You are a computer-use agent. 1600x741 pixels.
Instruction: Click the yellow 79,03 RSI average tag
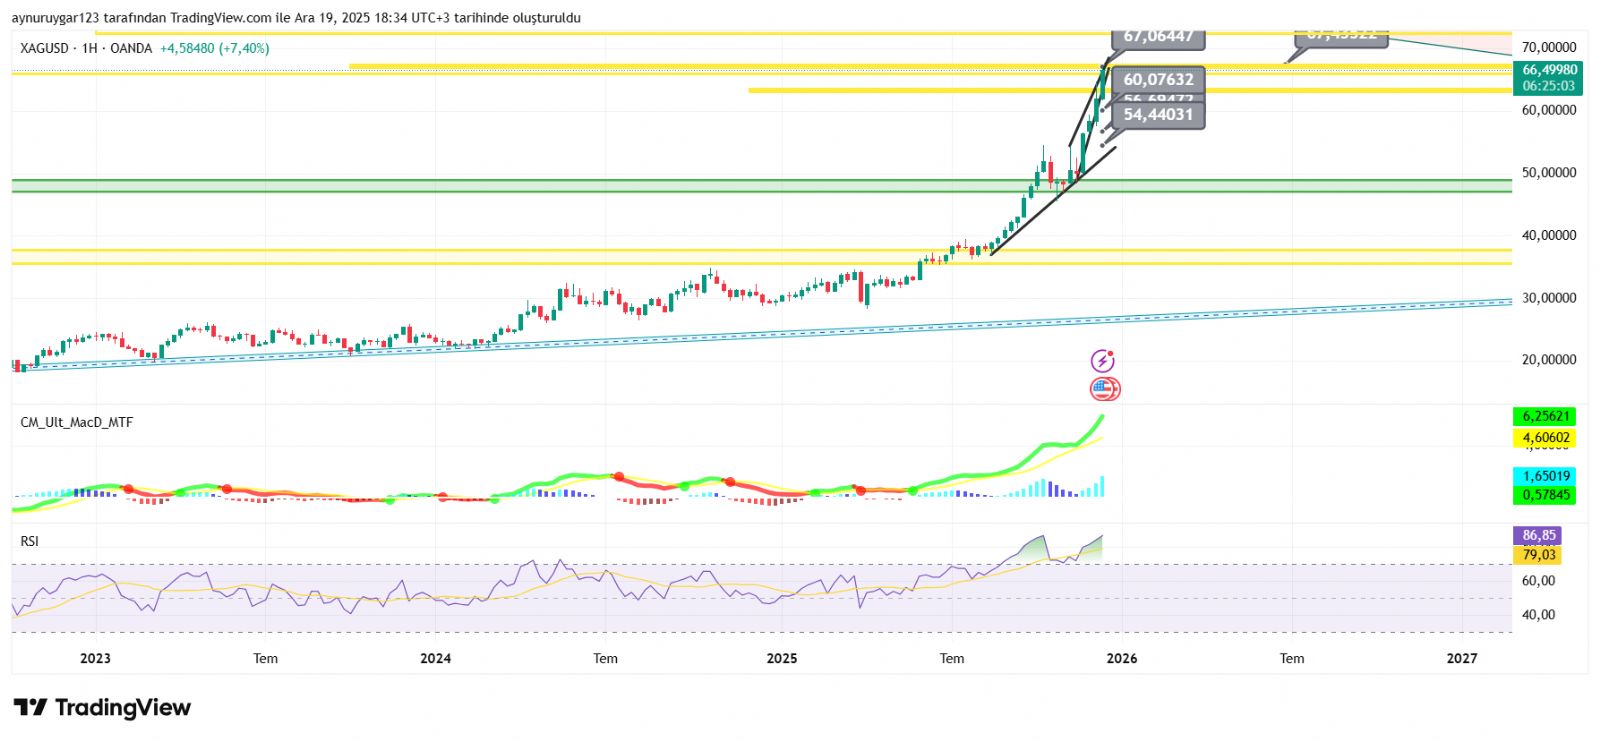click(x=1539, y=555)
